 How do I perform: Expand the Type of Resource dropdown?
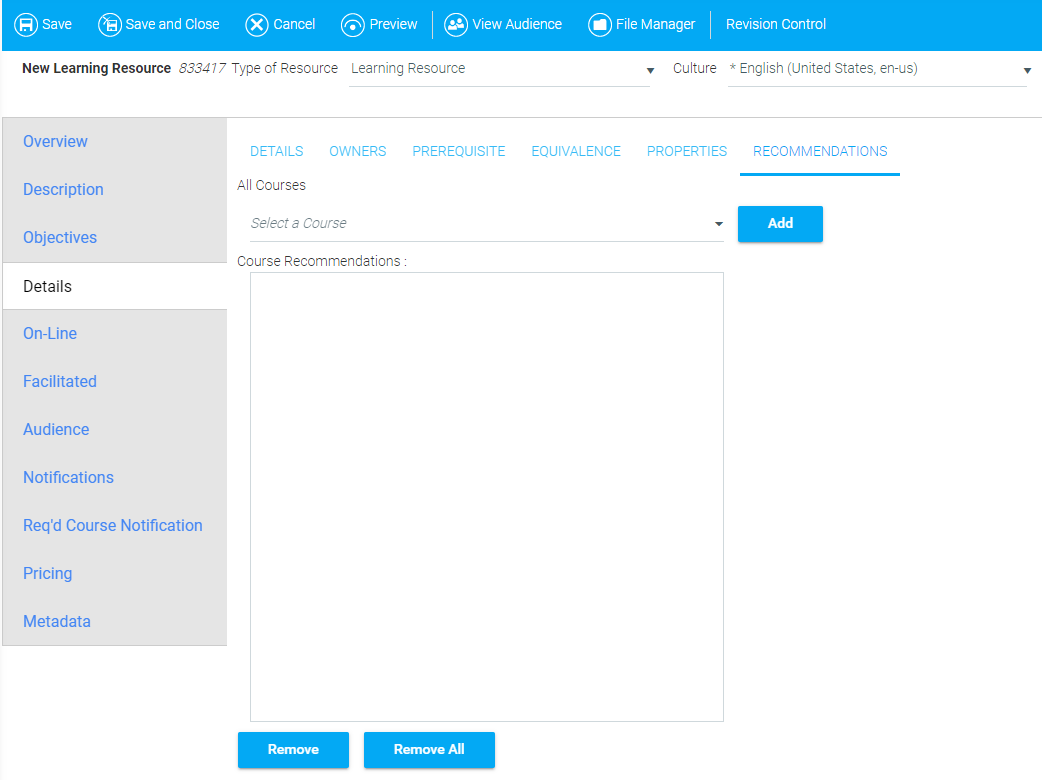650,70
